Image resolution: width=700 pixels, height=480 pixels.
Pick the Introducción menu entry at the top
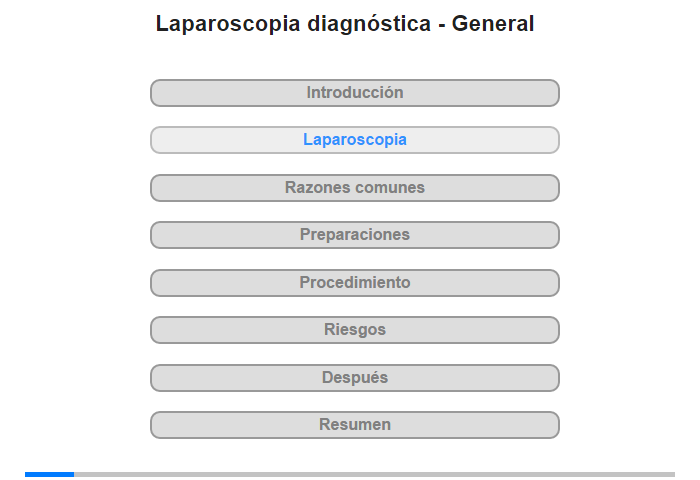354,93
